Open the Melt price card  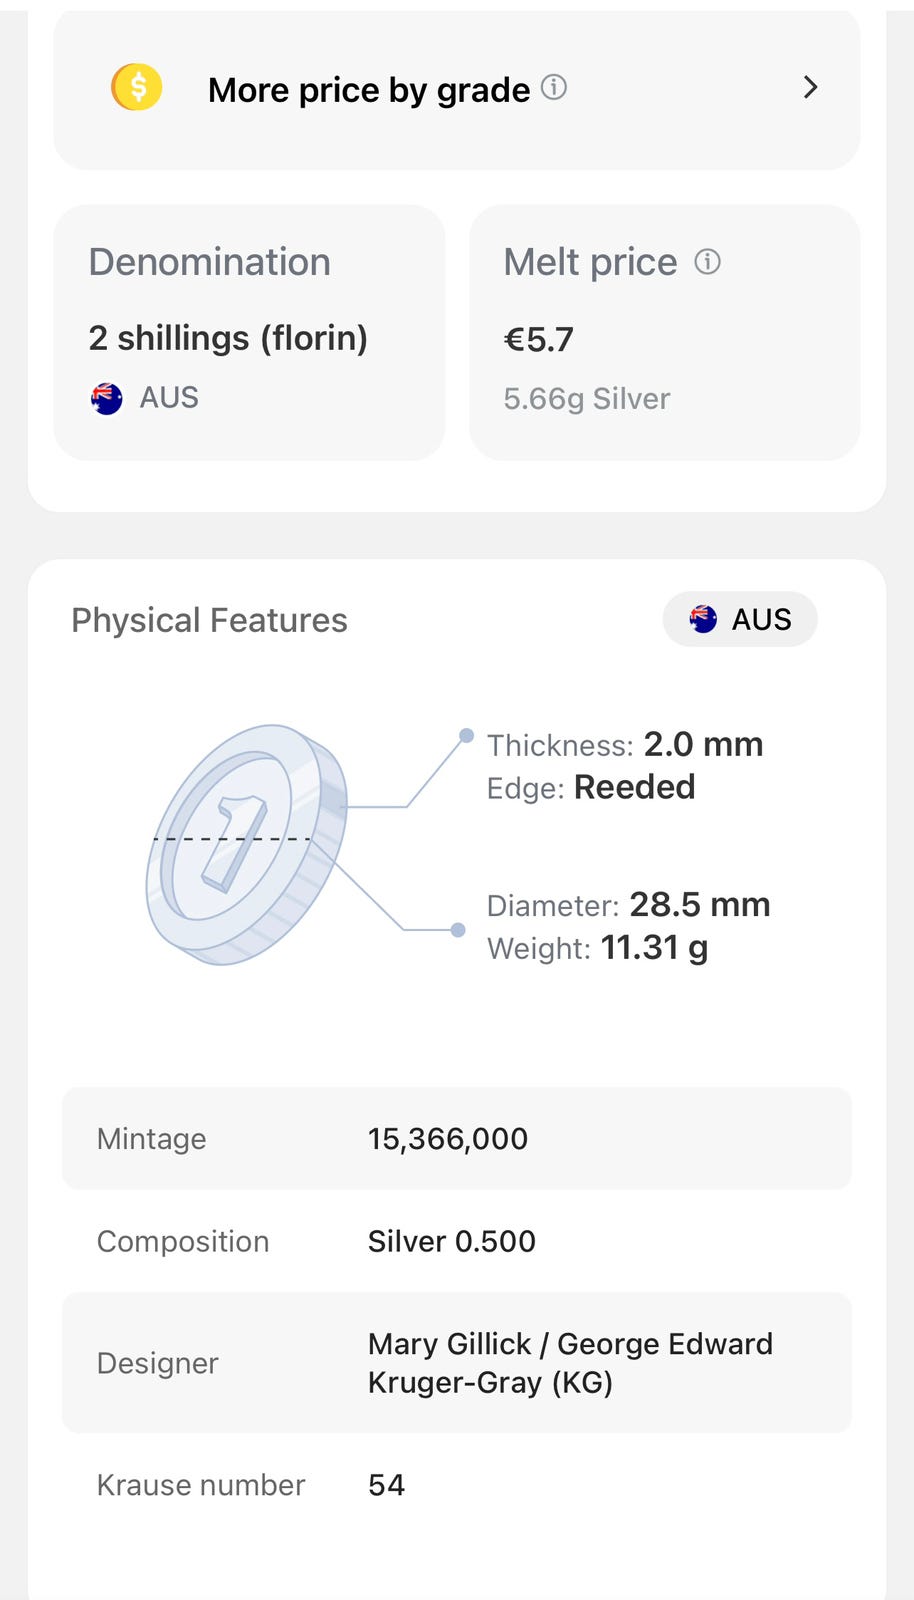(664, 332)
